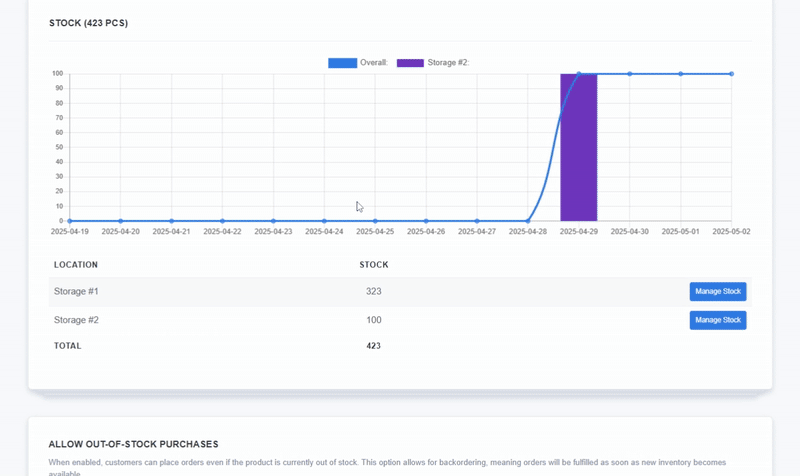
Task: Click the 2025-04-29 data point on line
Action: 579,74
